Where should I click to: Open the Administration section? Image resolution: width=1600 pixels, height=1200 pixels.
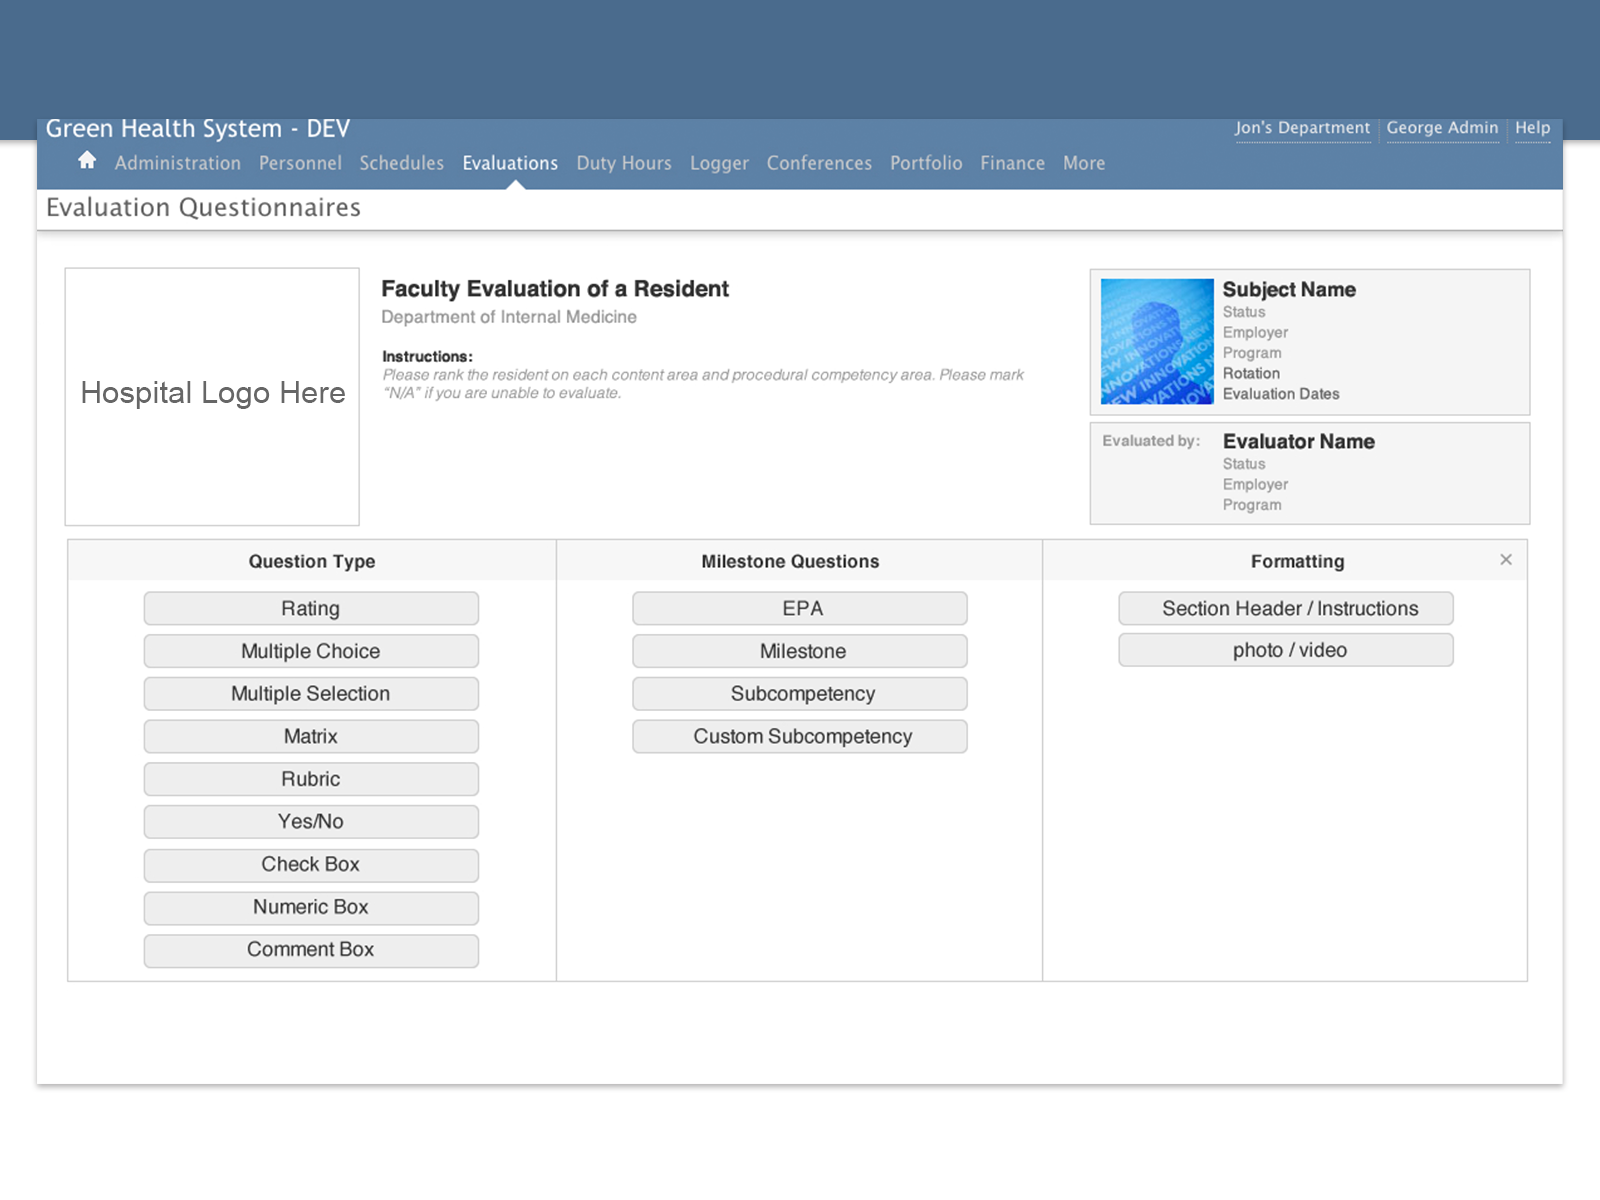point(178,163)
